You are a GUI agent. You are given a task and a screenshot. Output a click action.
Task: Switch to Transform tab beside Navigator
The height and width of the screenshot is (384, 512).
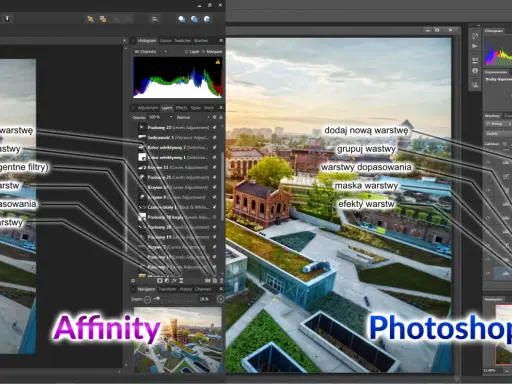(x=167, y=289)
